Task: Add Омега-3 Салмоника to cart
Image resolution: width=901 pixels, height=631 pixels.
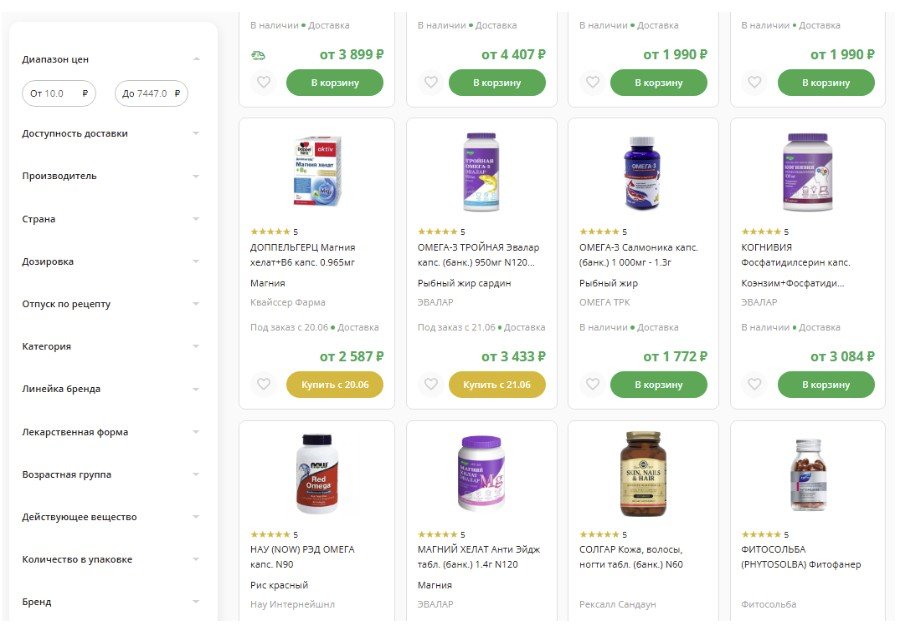Action: click(658, 384)
